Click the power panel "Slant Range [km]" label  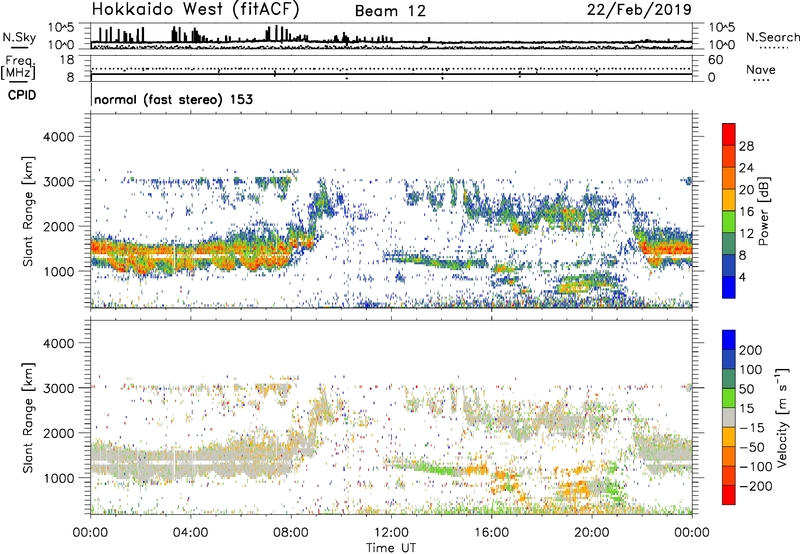(28, 211)
